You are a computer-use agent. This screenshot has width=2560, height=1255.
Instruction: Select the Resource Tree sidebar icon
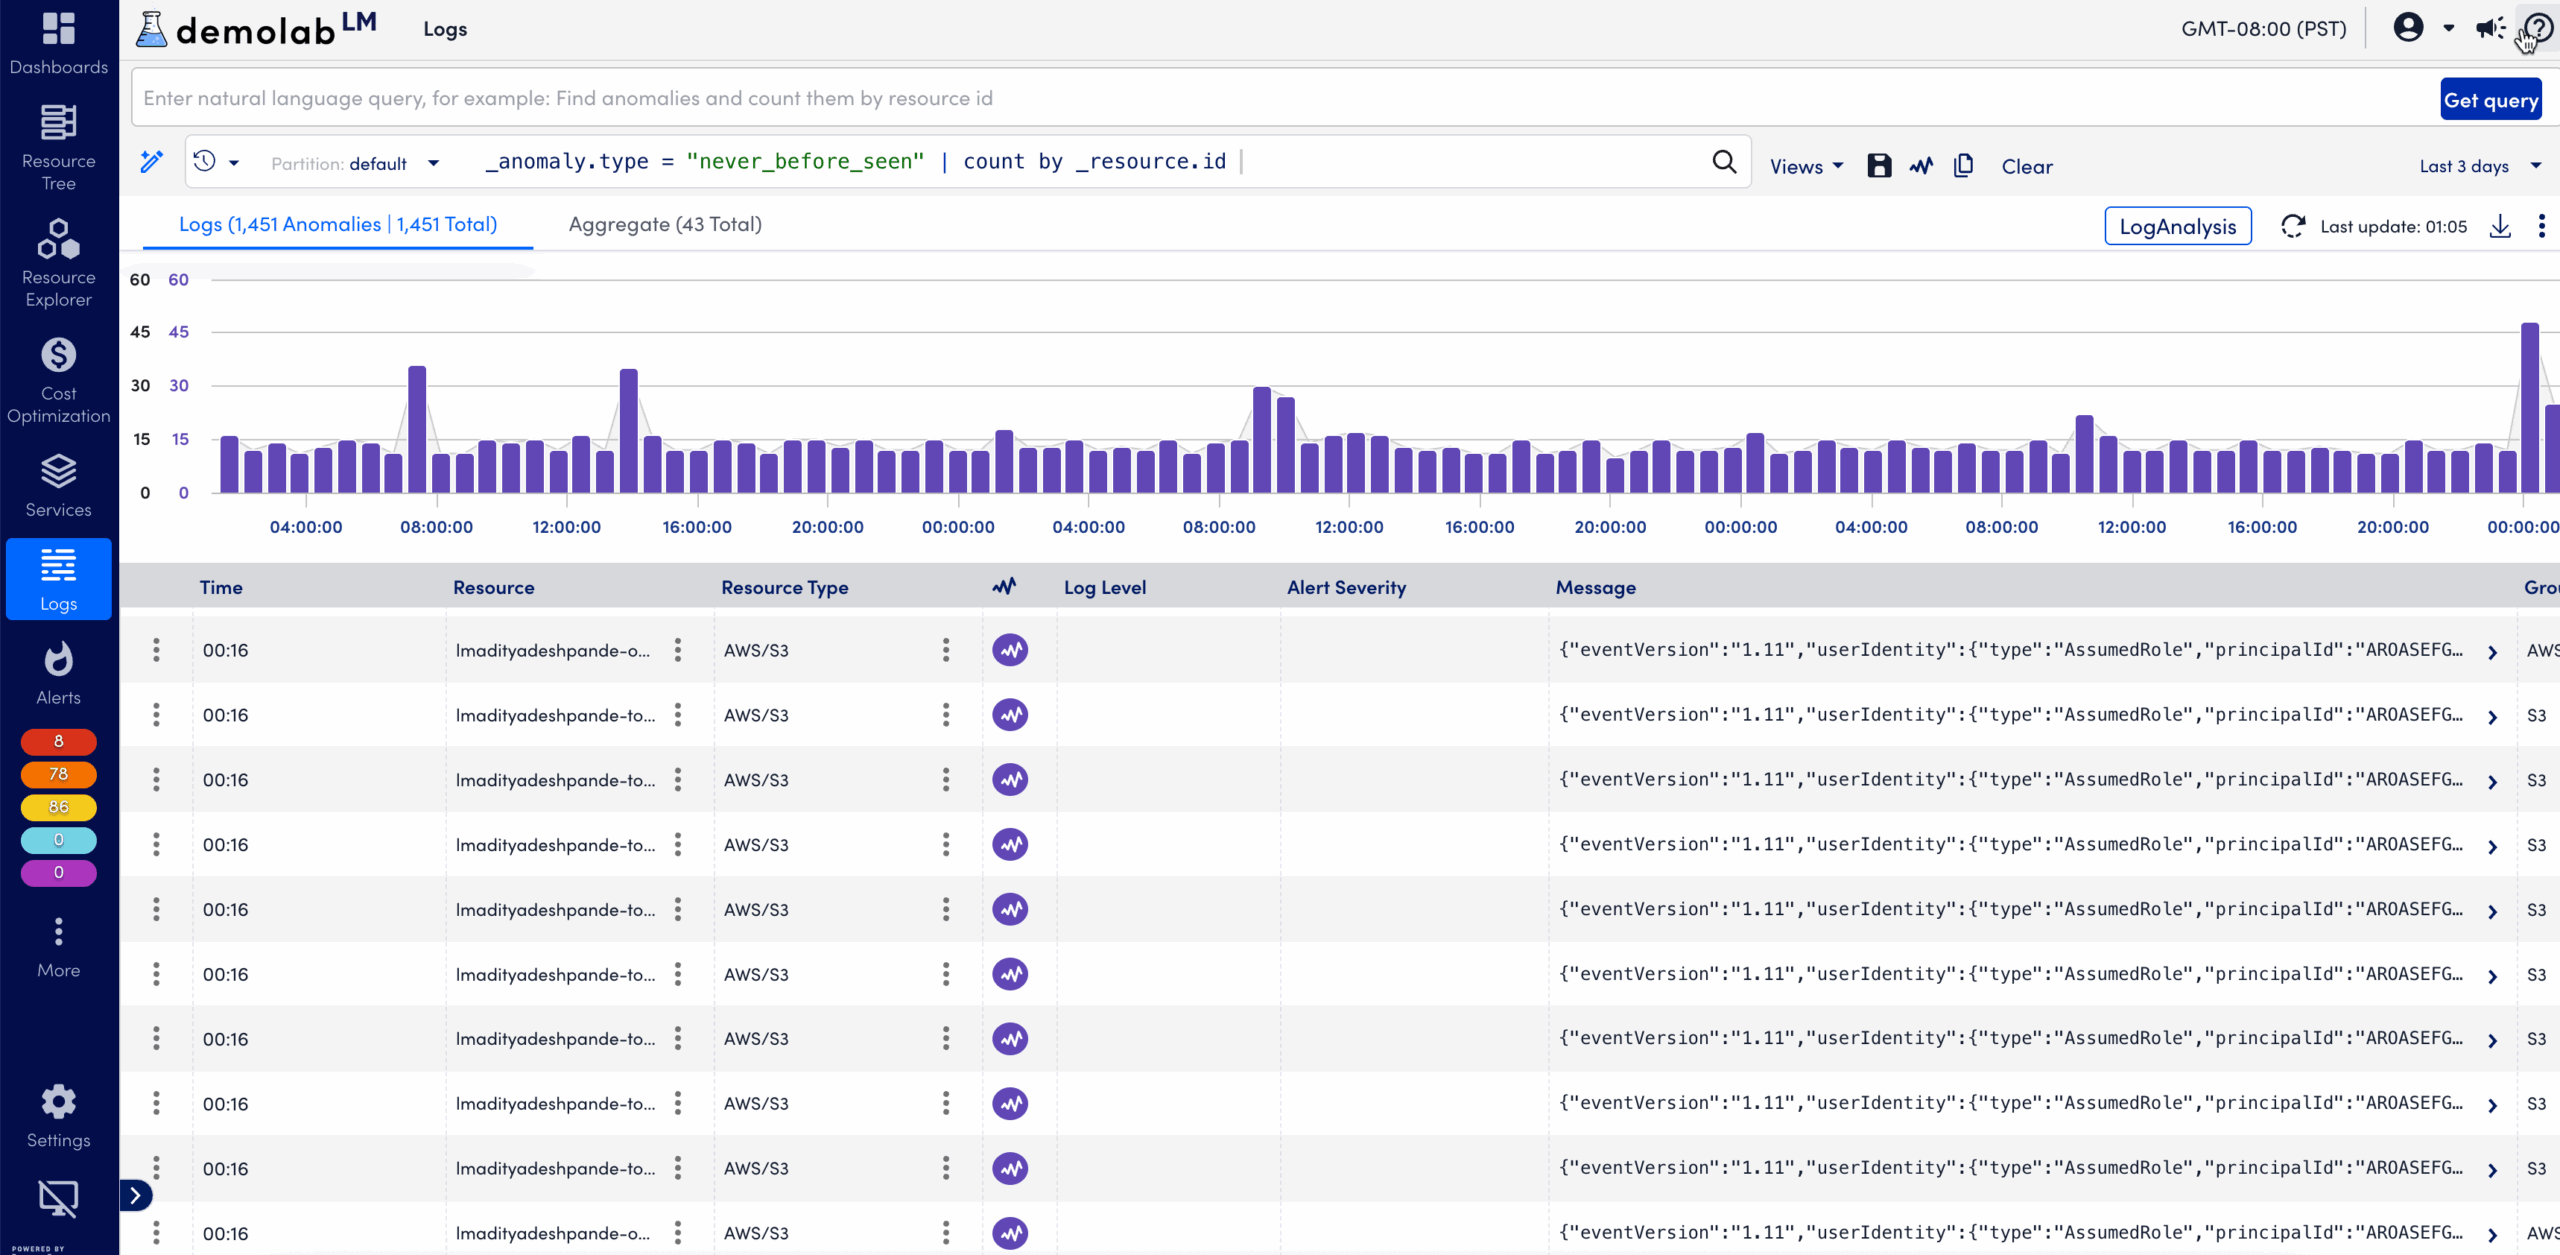(x=58, y=145)
